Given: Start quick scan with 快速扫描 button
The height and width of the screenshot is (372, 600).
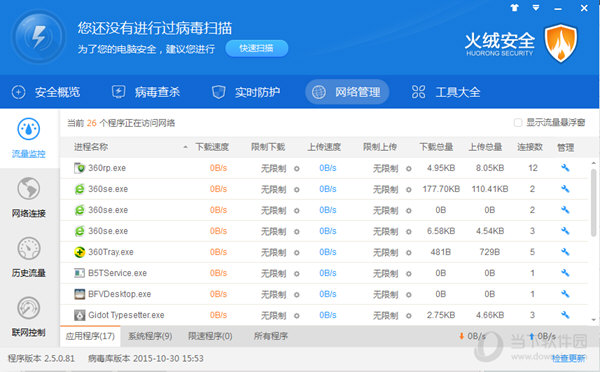Looking at the screenshot, I should pos(256,48).
